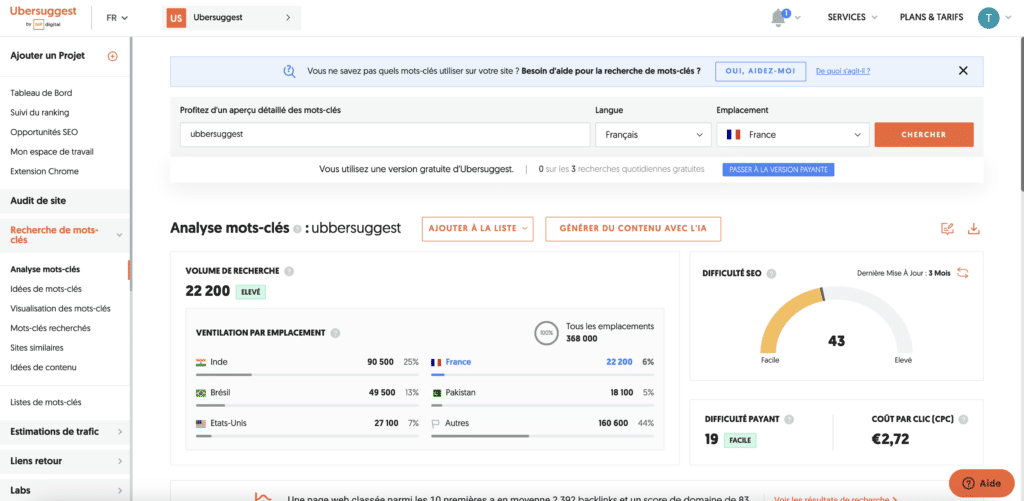Click the Autres search share bar
Image resolution: width=1024 pixels, height=501 pixels.
tap(542, 436)
